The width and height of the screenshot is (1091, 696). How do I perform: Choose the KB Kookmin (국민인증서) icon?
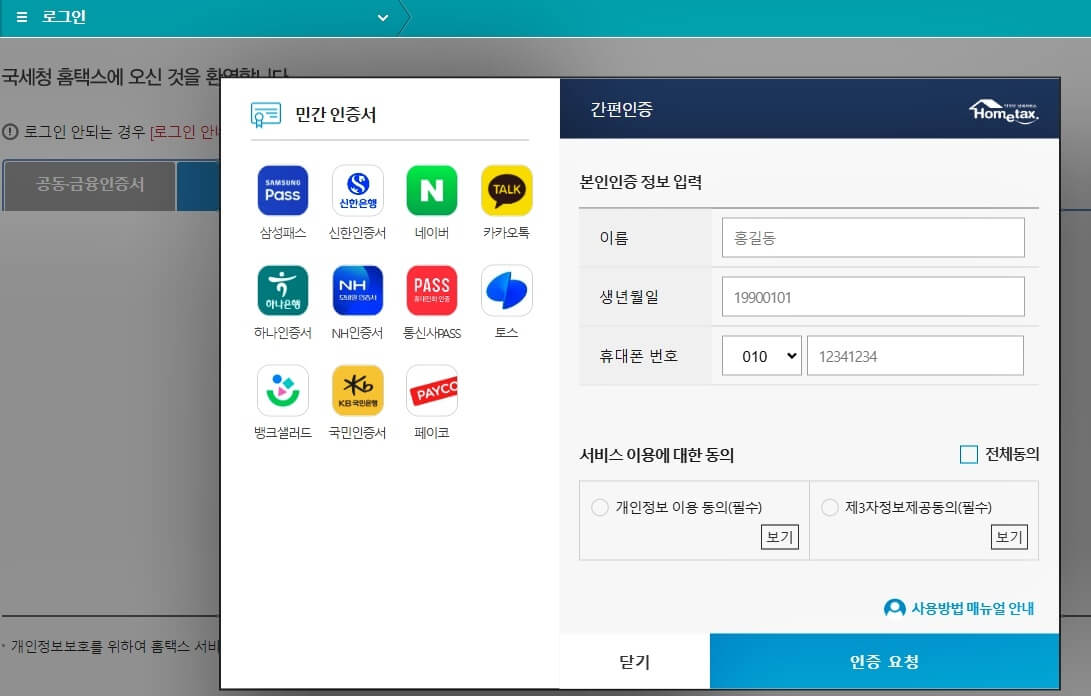(358, 390)
